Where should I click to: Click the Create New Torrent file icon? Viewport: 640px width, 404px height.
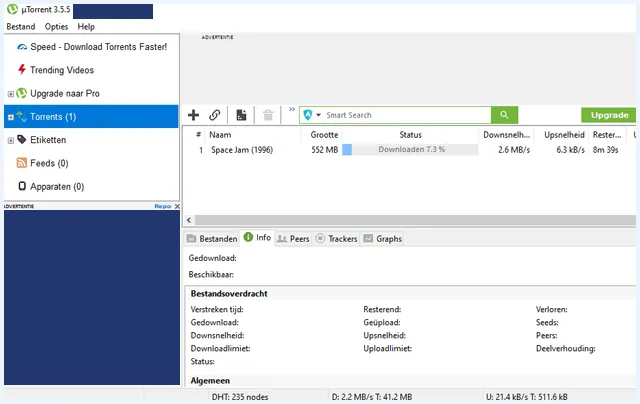[241, 115]
